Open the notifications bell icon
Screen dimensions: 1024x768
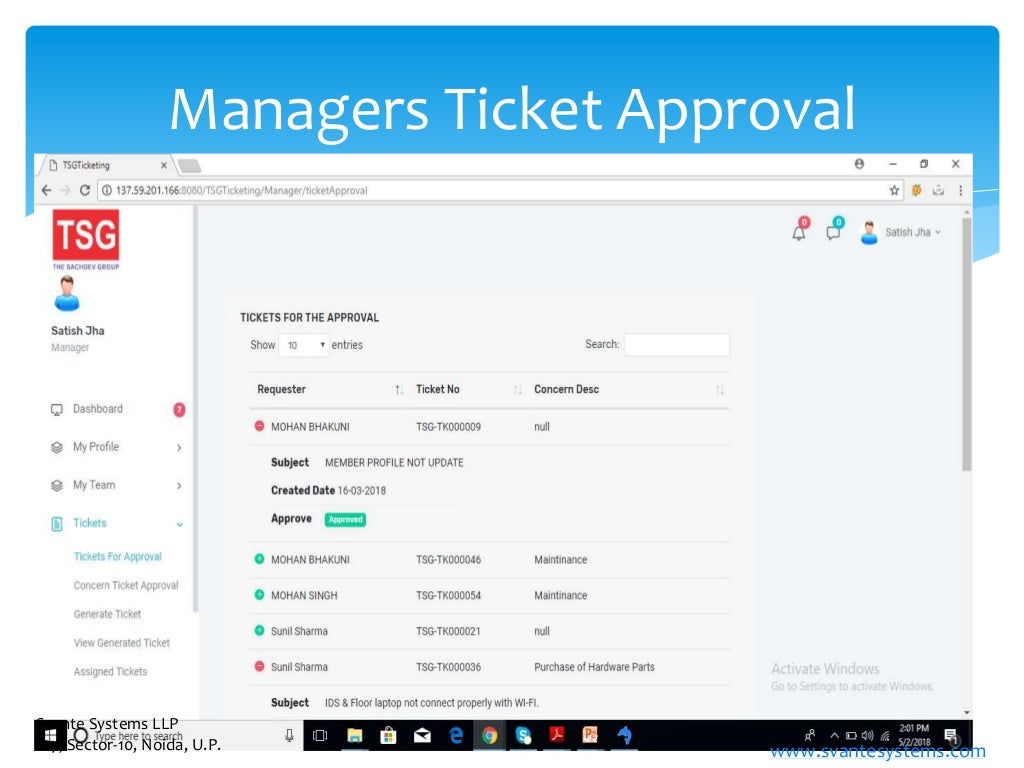tap(799, 232)
